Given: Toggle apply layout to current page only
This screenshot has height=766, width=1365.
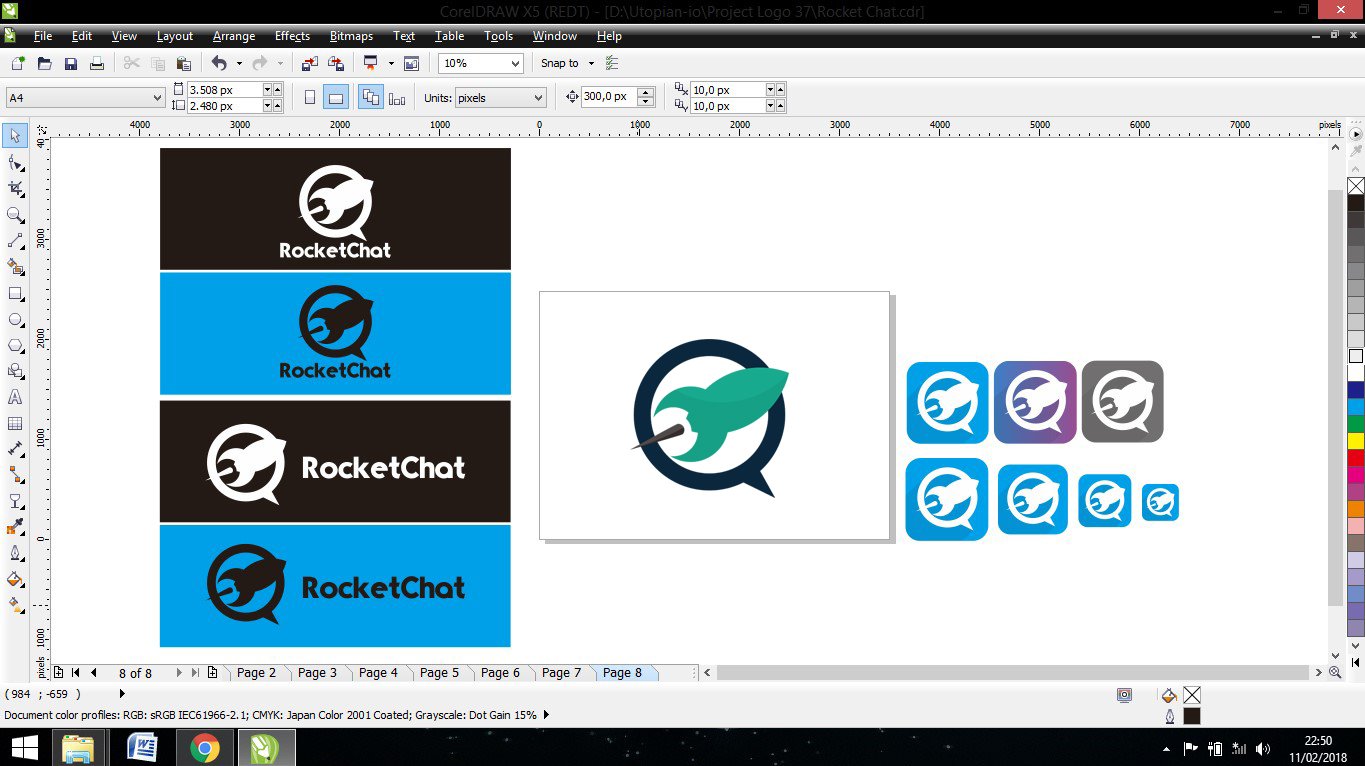Looking at the screenshot, I should [397, 97].
